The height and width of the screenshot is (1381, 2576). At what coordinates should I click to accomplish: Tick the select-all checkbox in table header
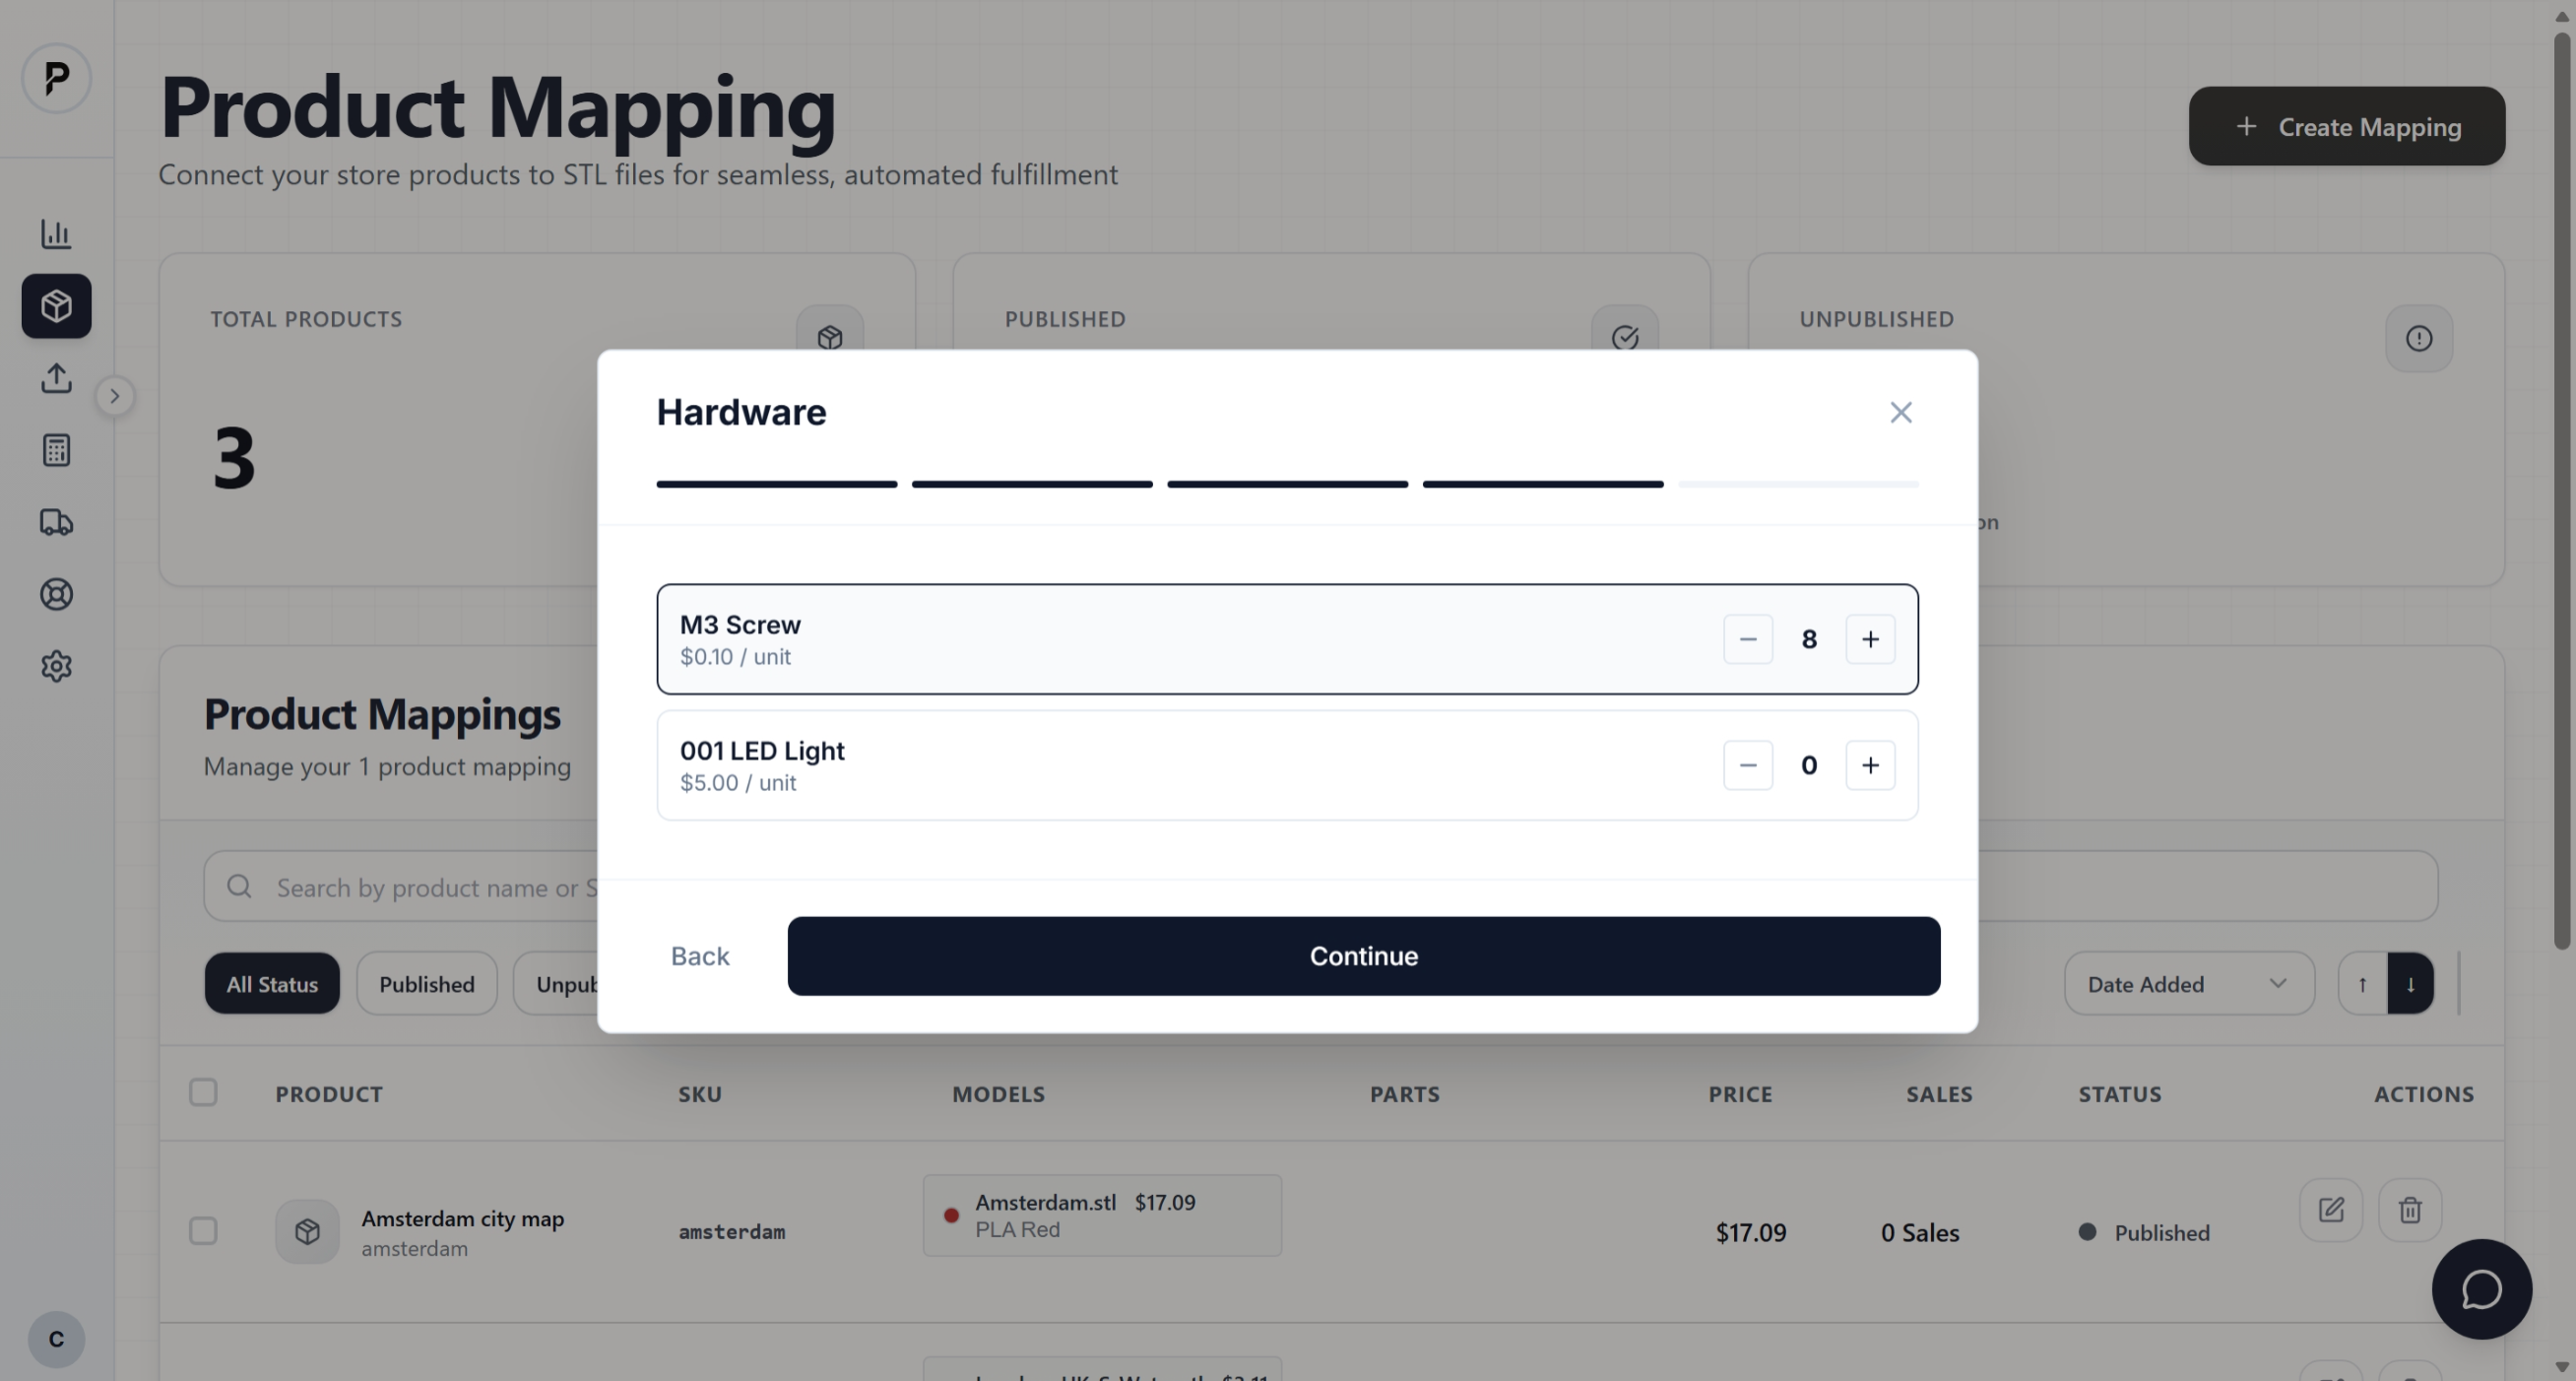click(203, 1092)
